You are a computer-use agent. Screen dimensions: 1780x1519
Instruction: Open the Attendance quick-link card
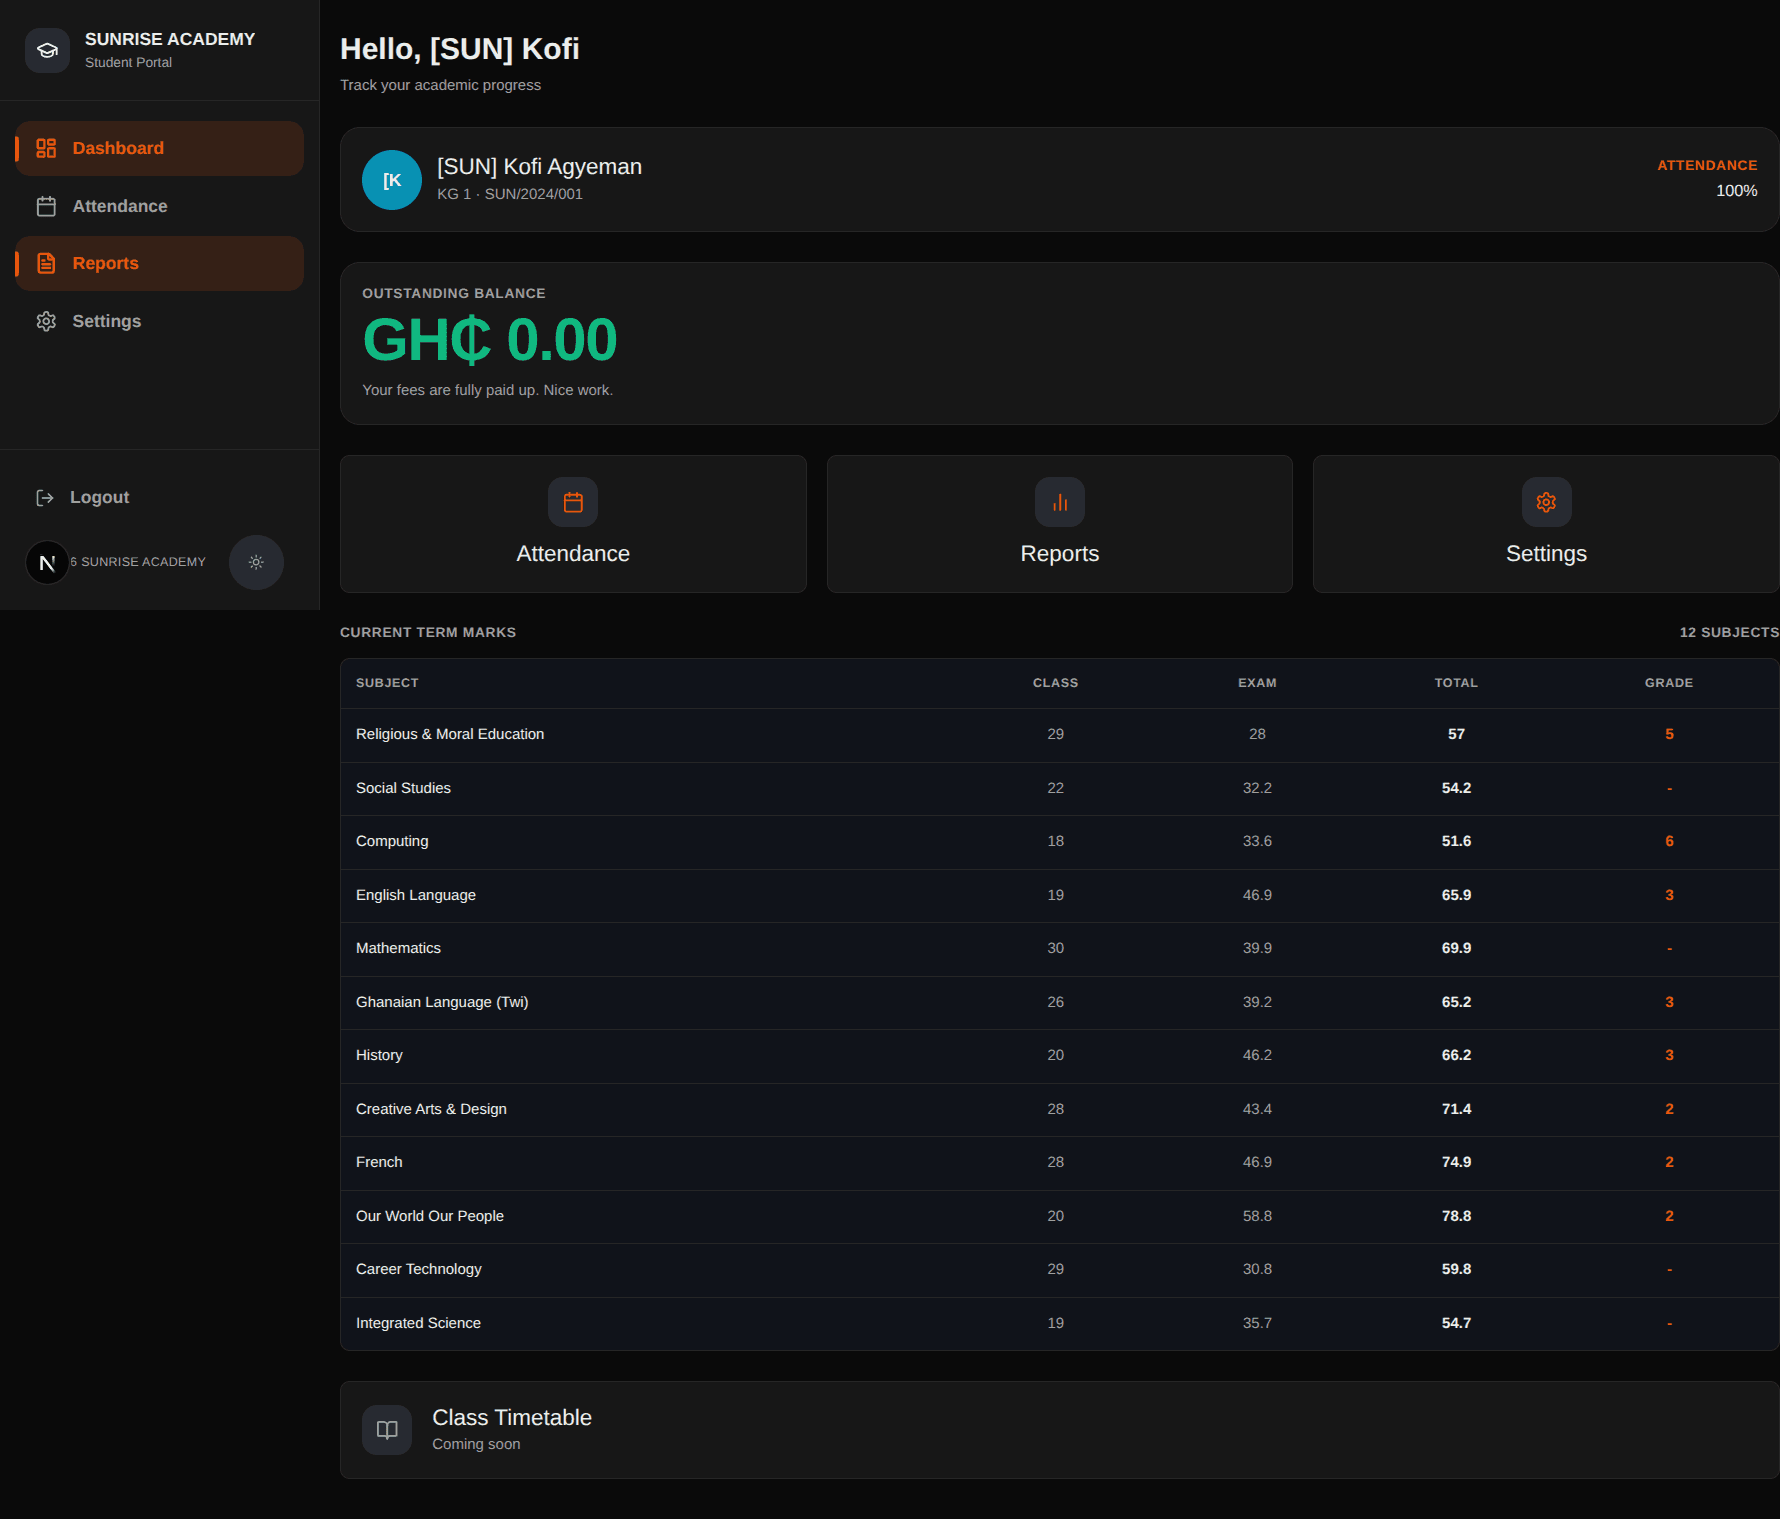tap(573, 524)
